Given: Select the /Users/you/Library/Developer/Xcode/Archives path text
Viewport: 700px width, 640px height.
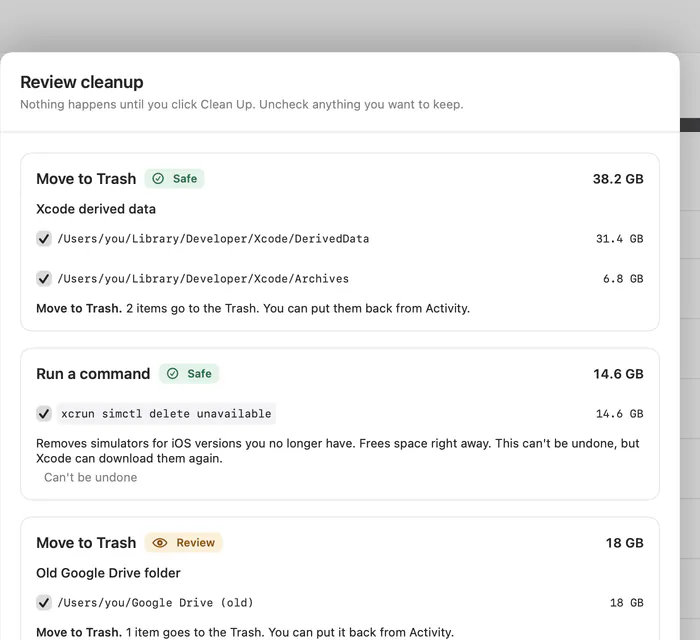Looking at the screenshot, I should point(203,279).
